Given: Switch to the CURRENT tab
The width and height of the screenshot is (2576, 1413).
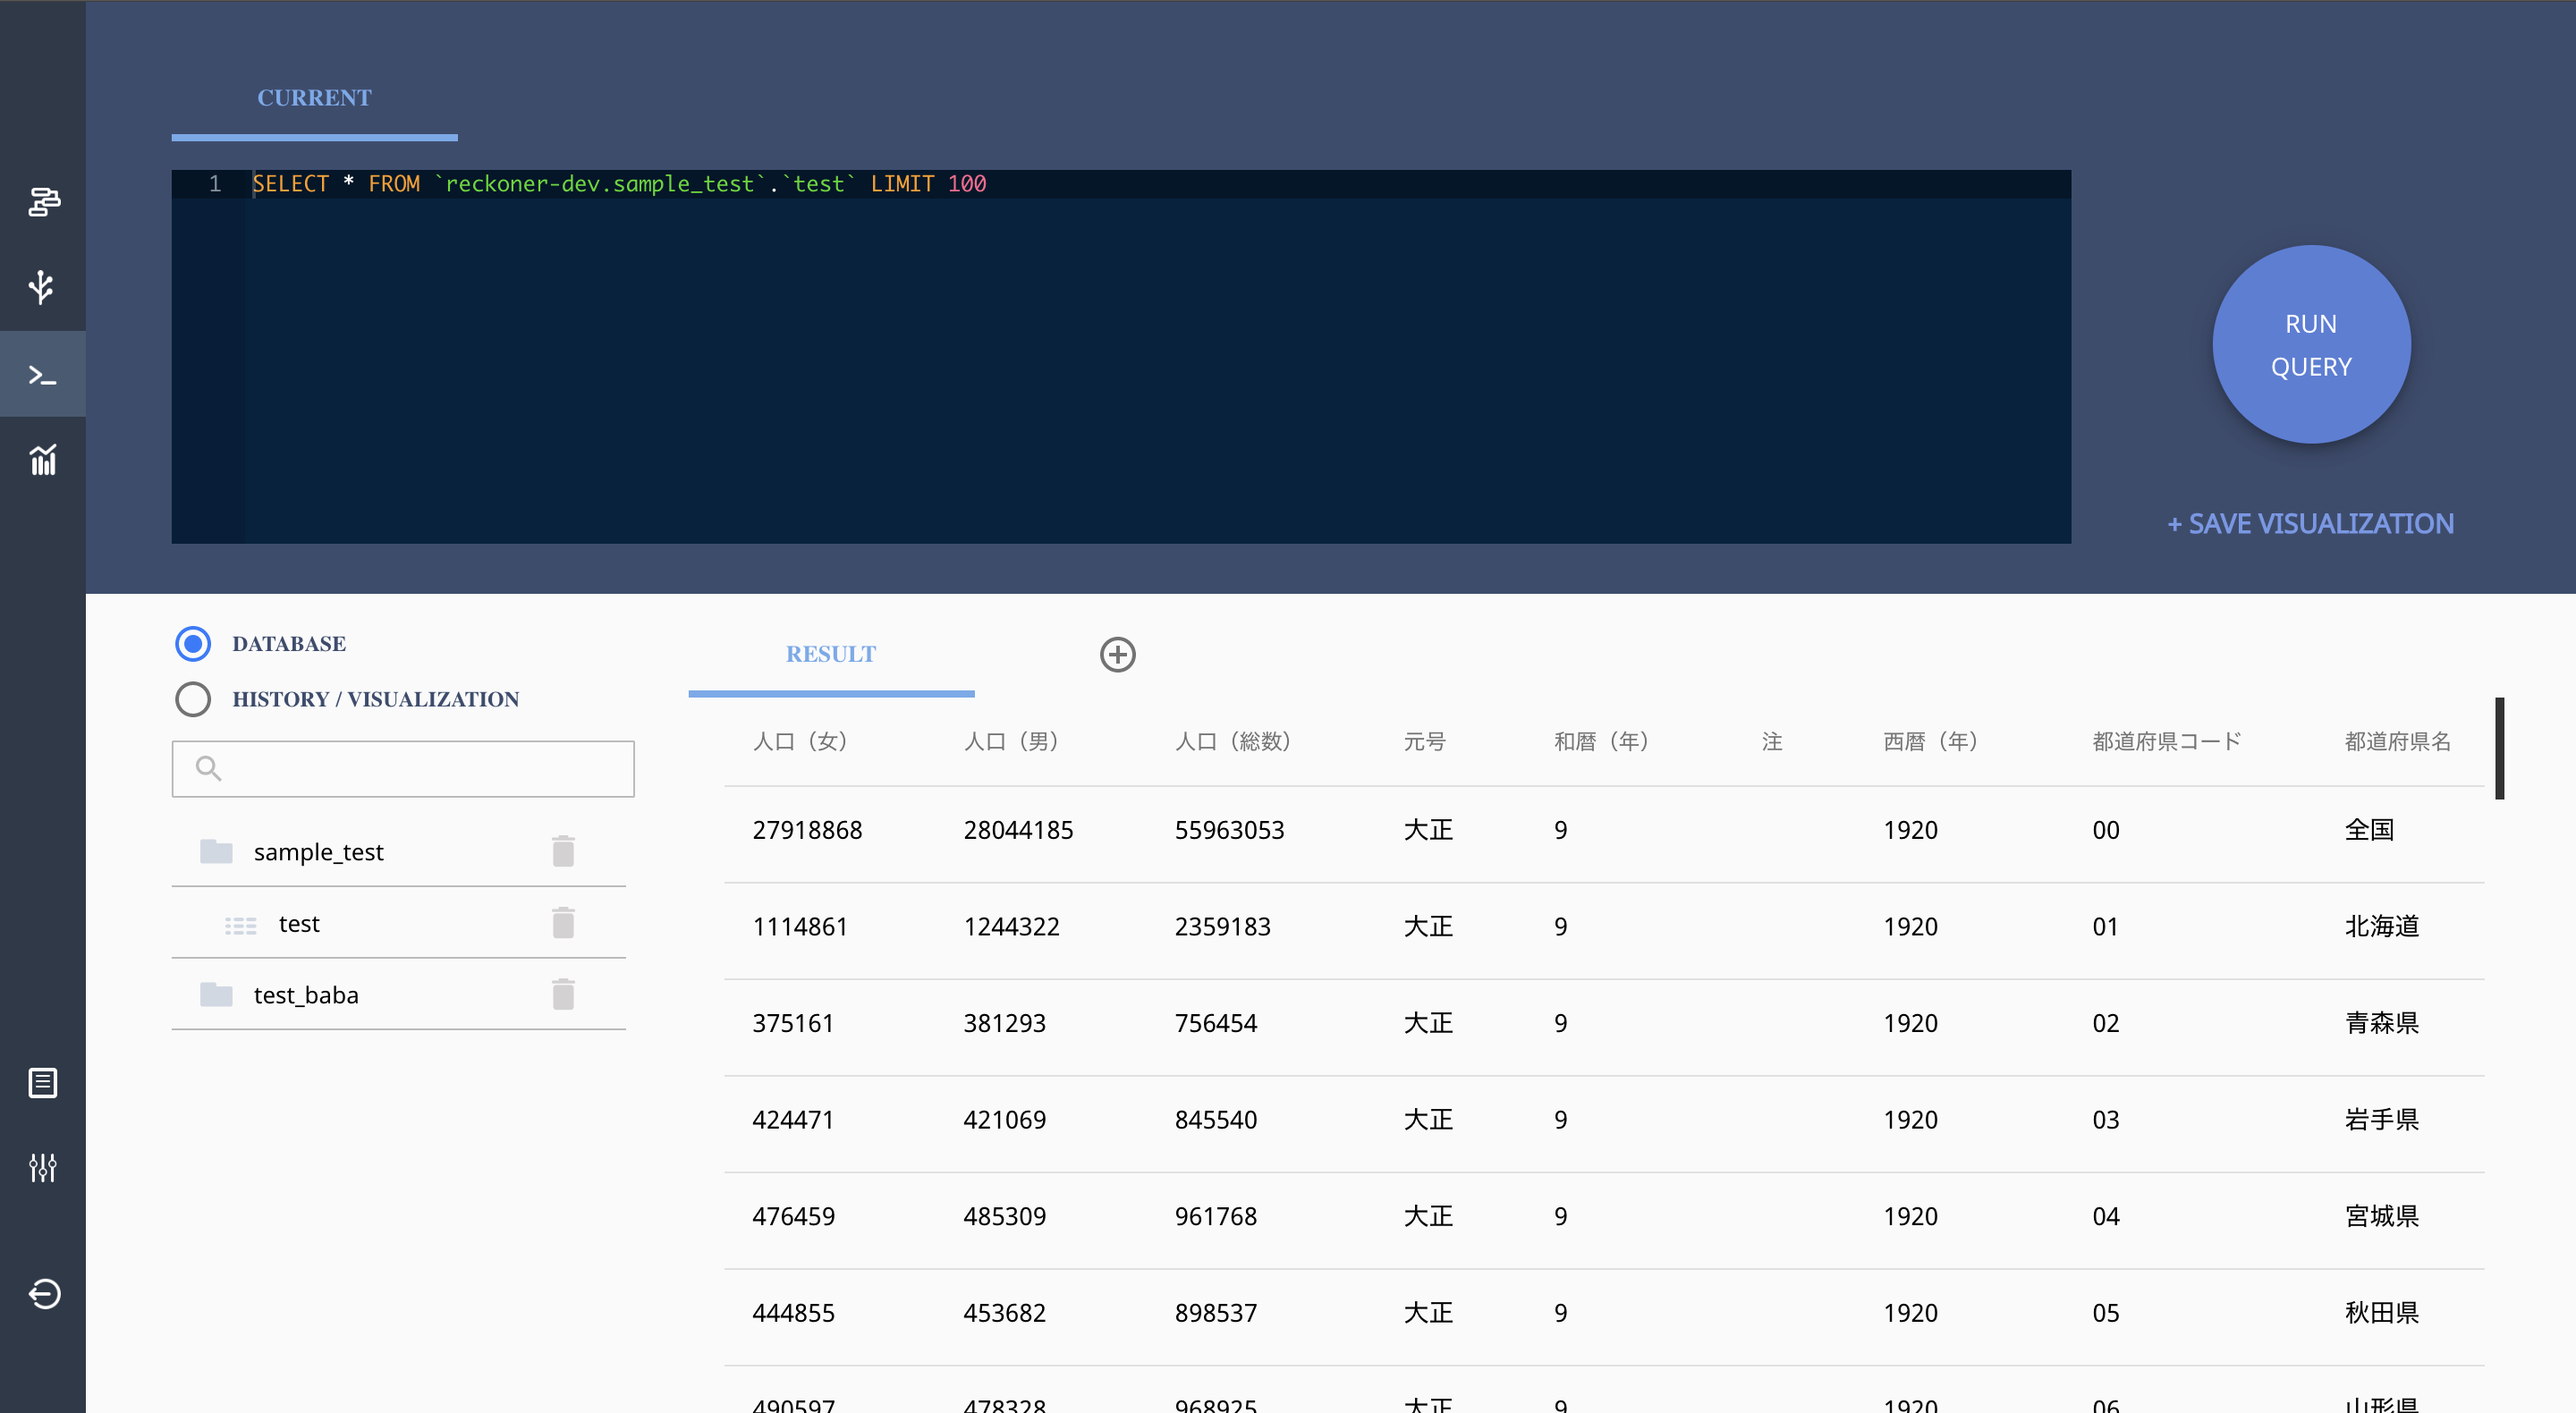Looking at the screenshot, I should click(x=314, y=98).
